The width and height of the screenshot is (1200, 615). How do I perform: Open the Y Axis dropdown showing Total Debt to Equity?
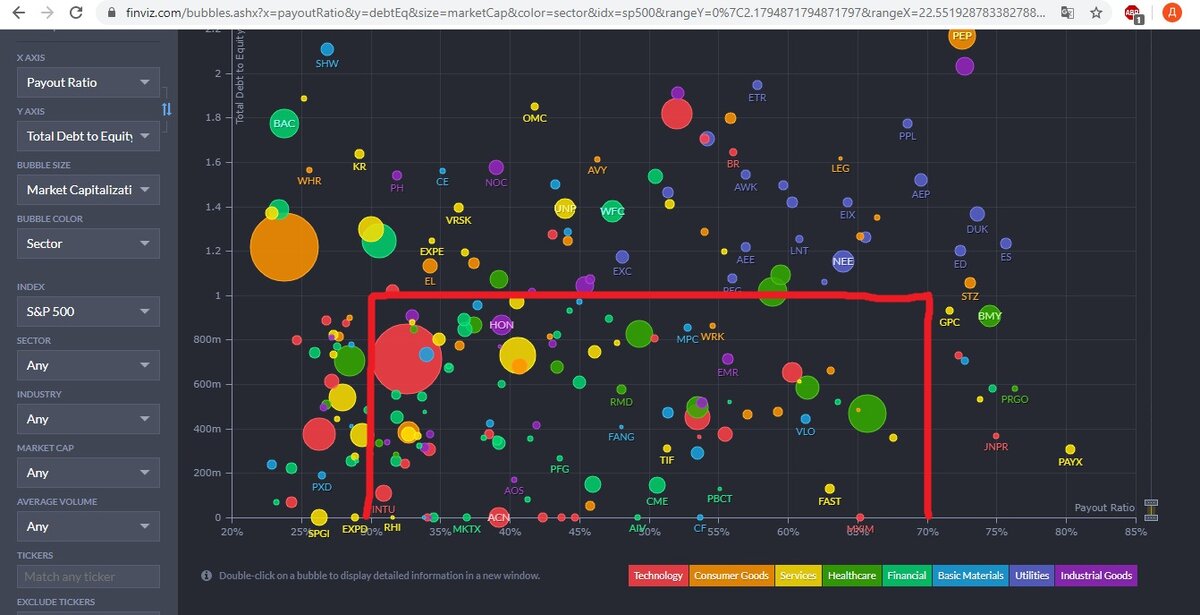pos(88,135)
